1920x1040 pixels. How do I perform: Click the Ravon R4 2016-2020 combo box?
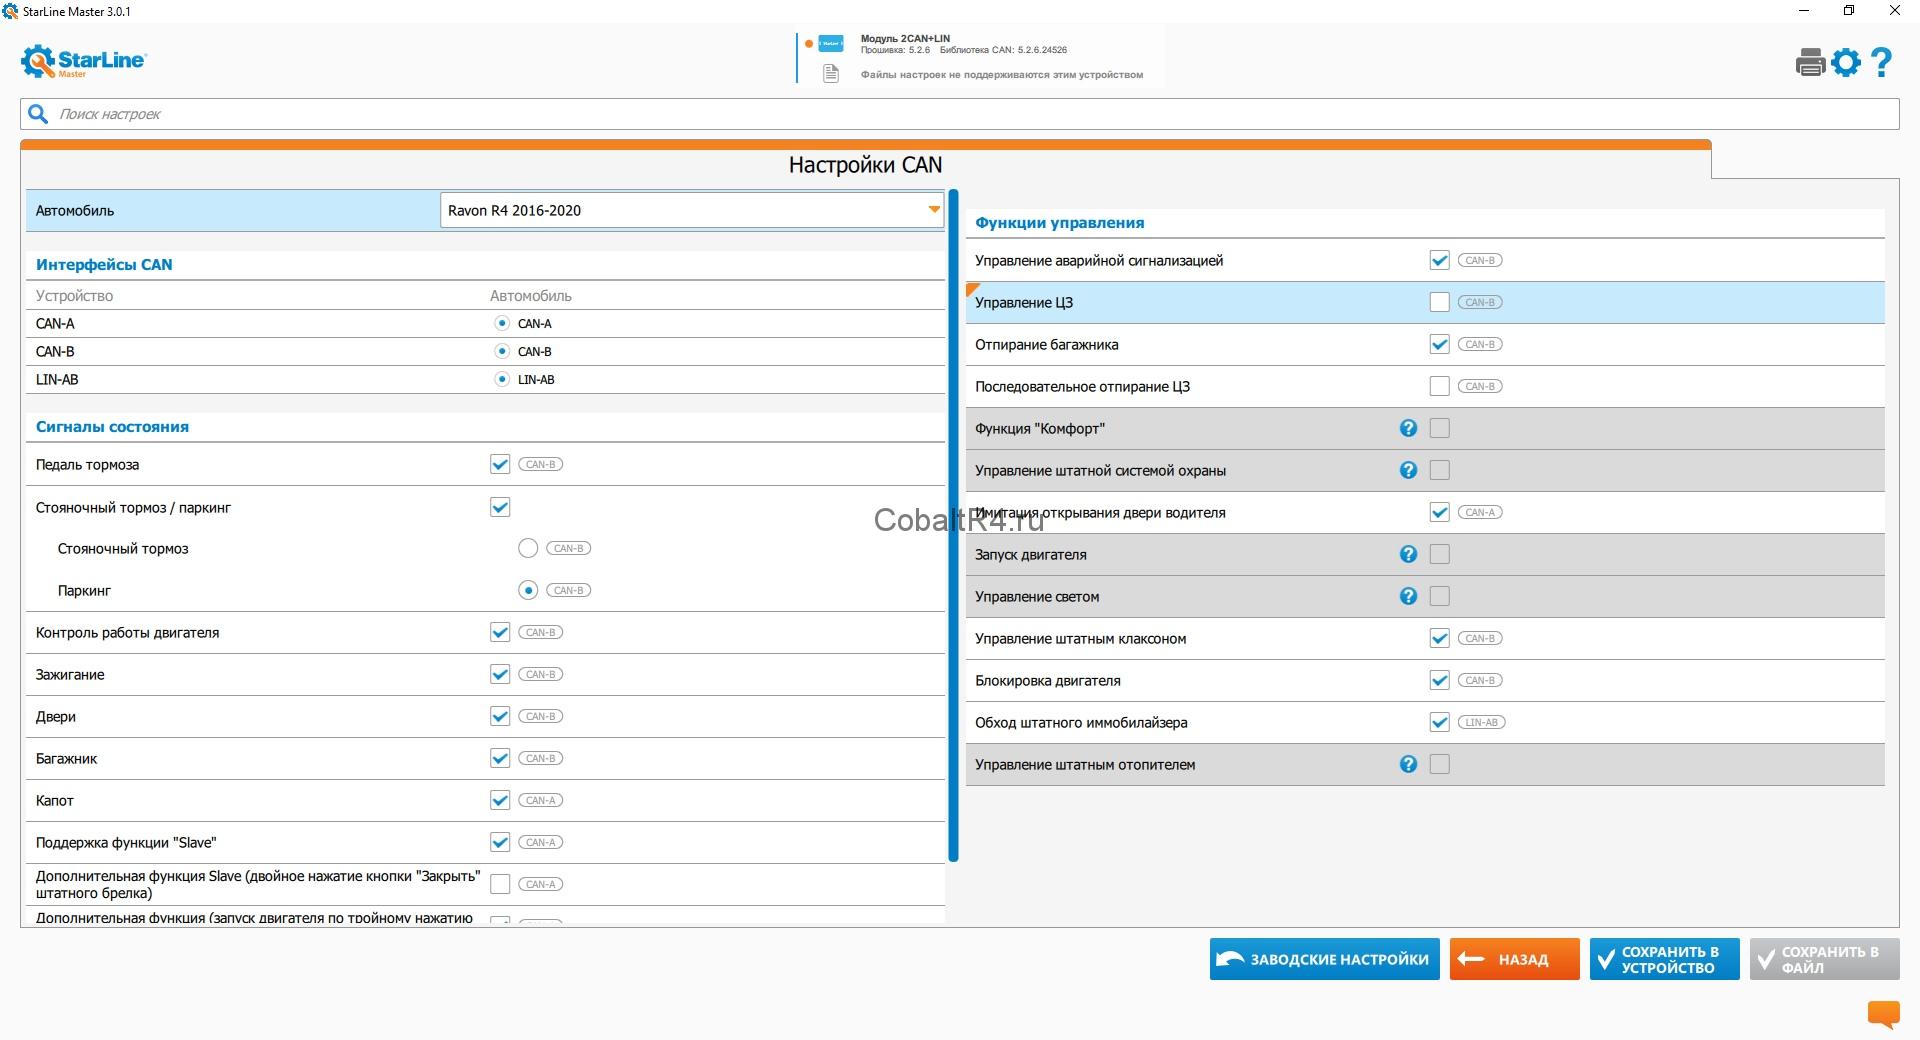pos(680,210)
